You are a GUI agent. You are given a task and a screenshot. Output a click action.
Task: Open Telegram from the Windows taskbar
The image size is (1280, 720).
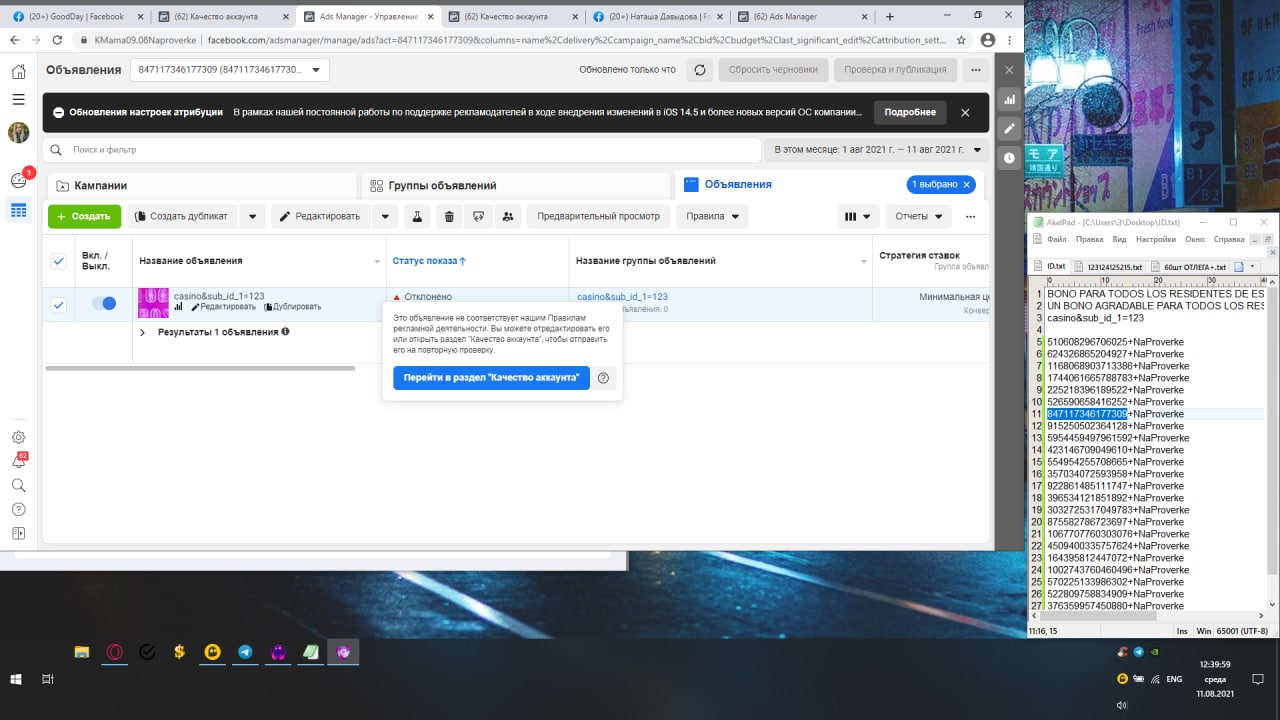pyautogui.click(x=245, y=652)
